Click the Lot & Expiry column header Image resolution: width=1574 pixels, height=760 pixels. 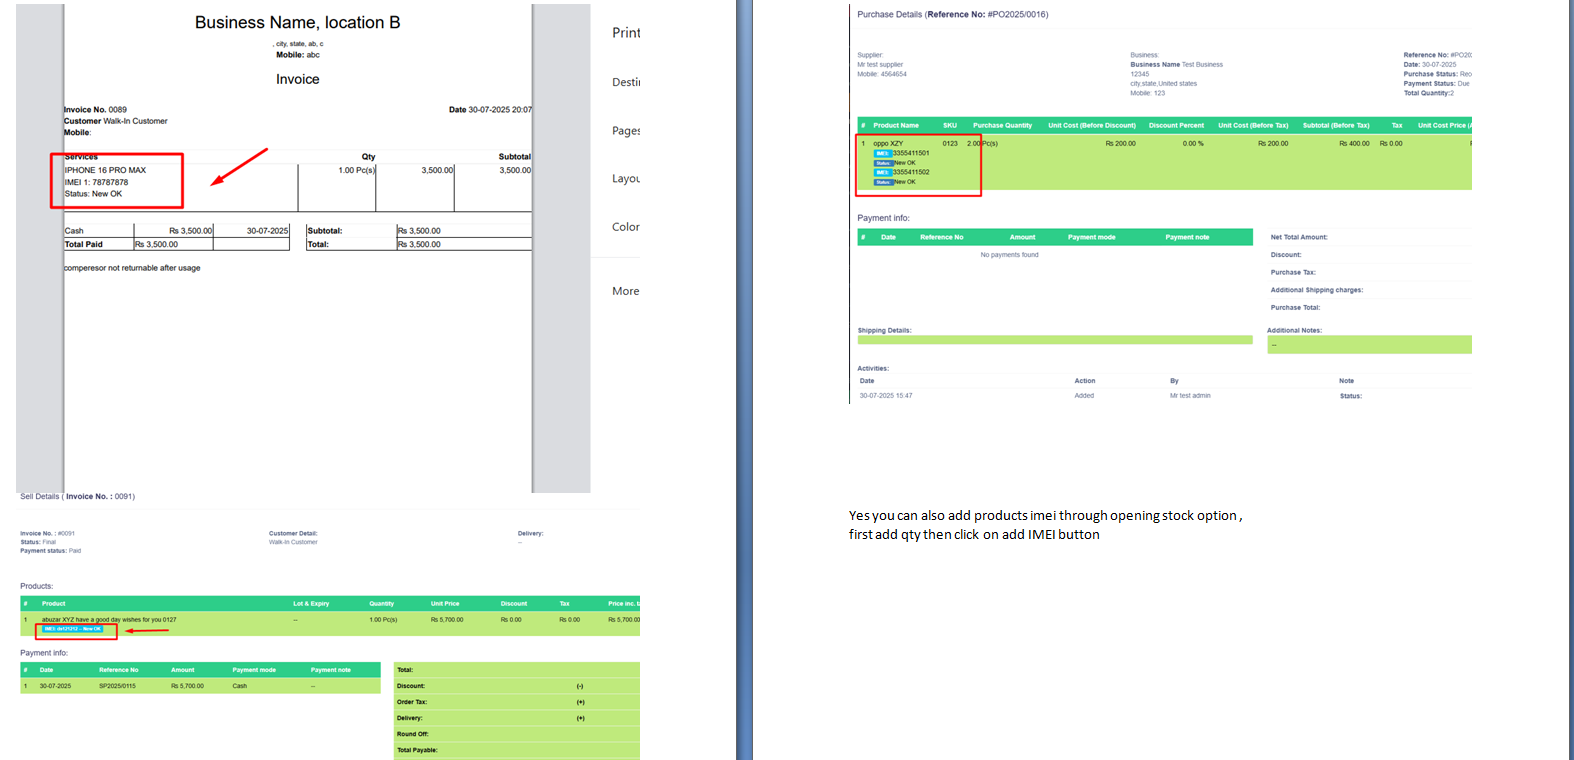tap(311, 604)
